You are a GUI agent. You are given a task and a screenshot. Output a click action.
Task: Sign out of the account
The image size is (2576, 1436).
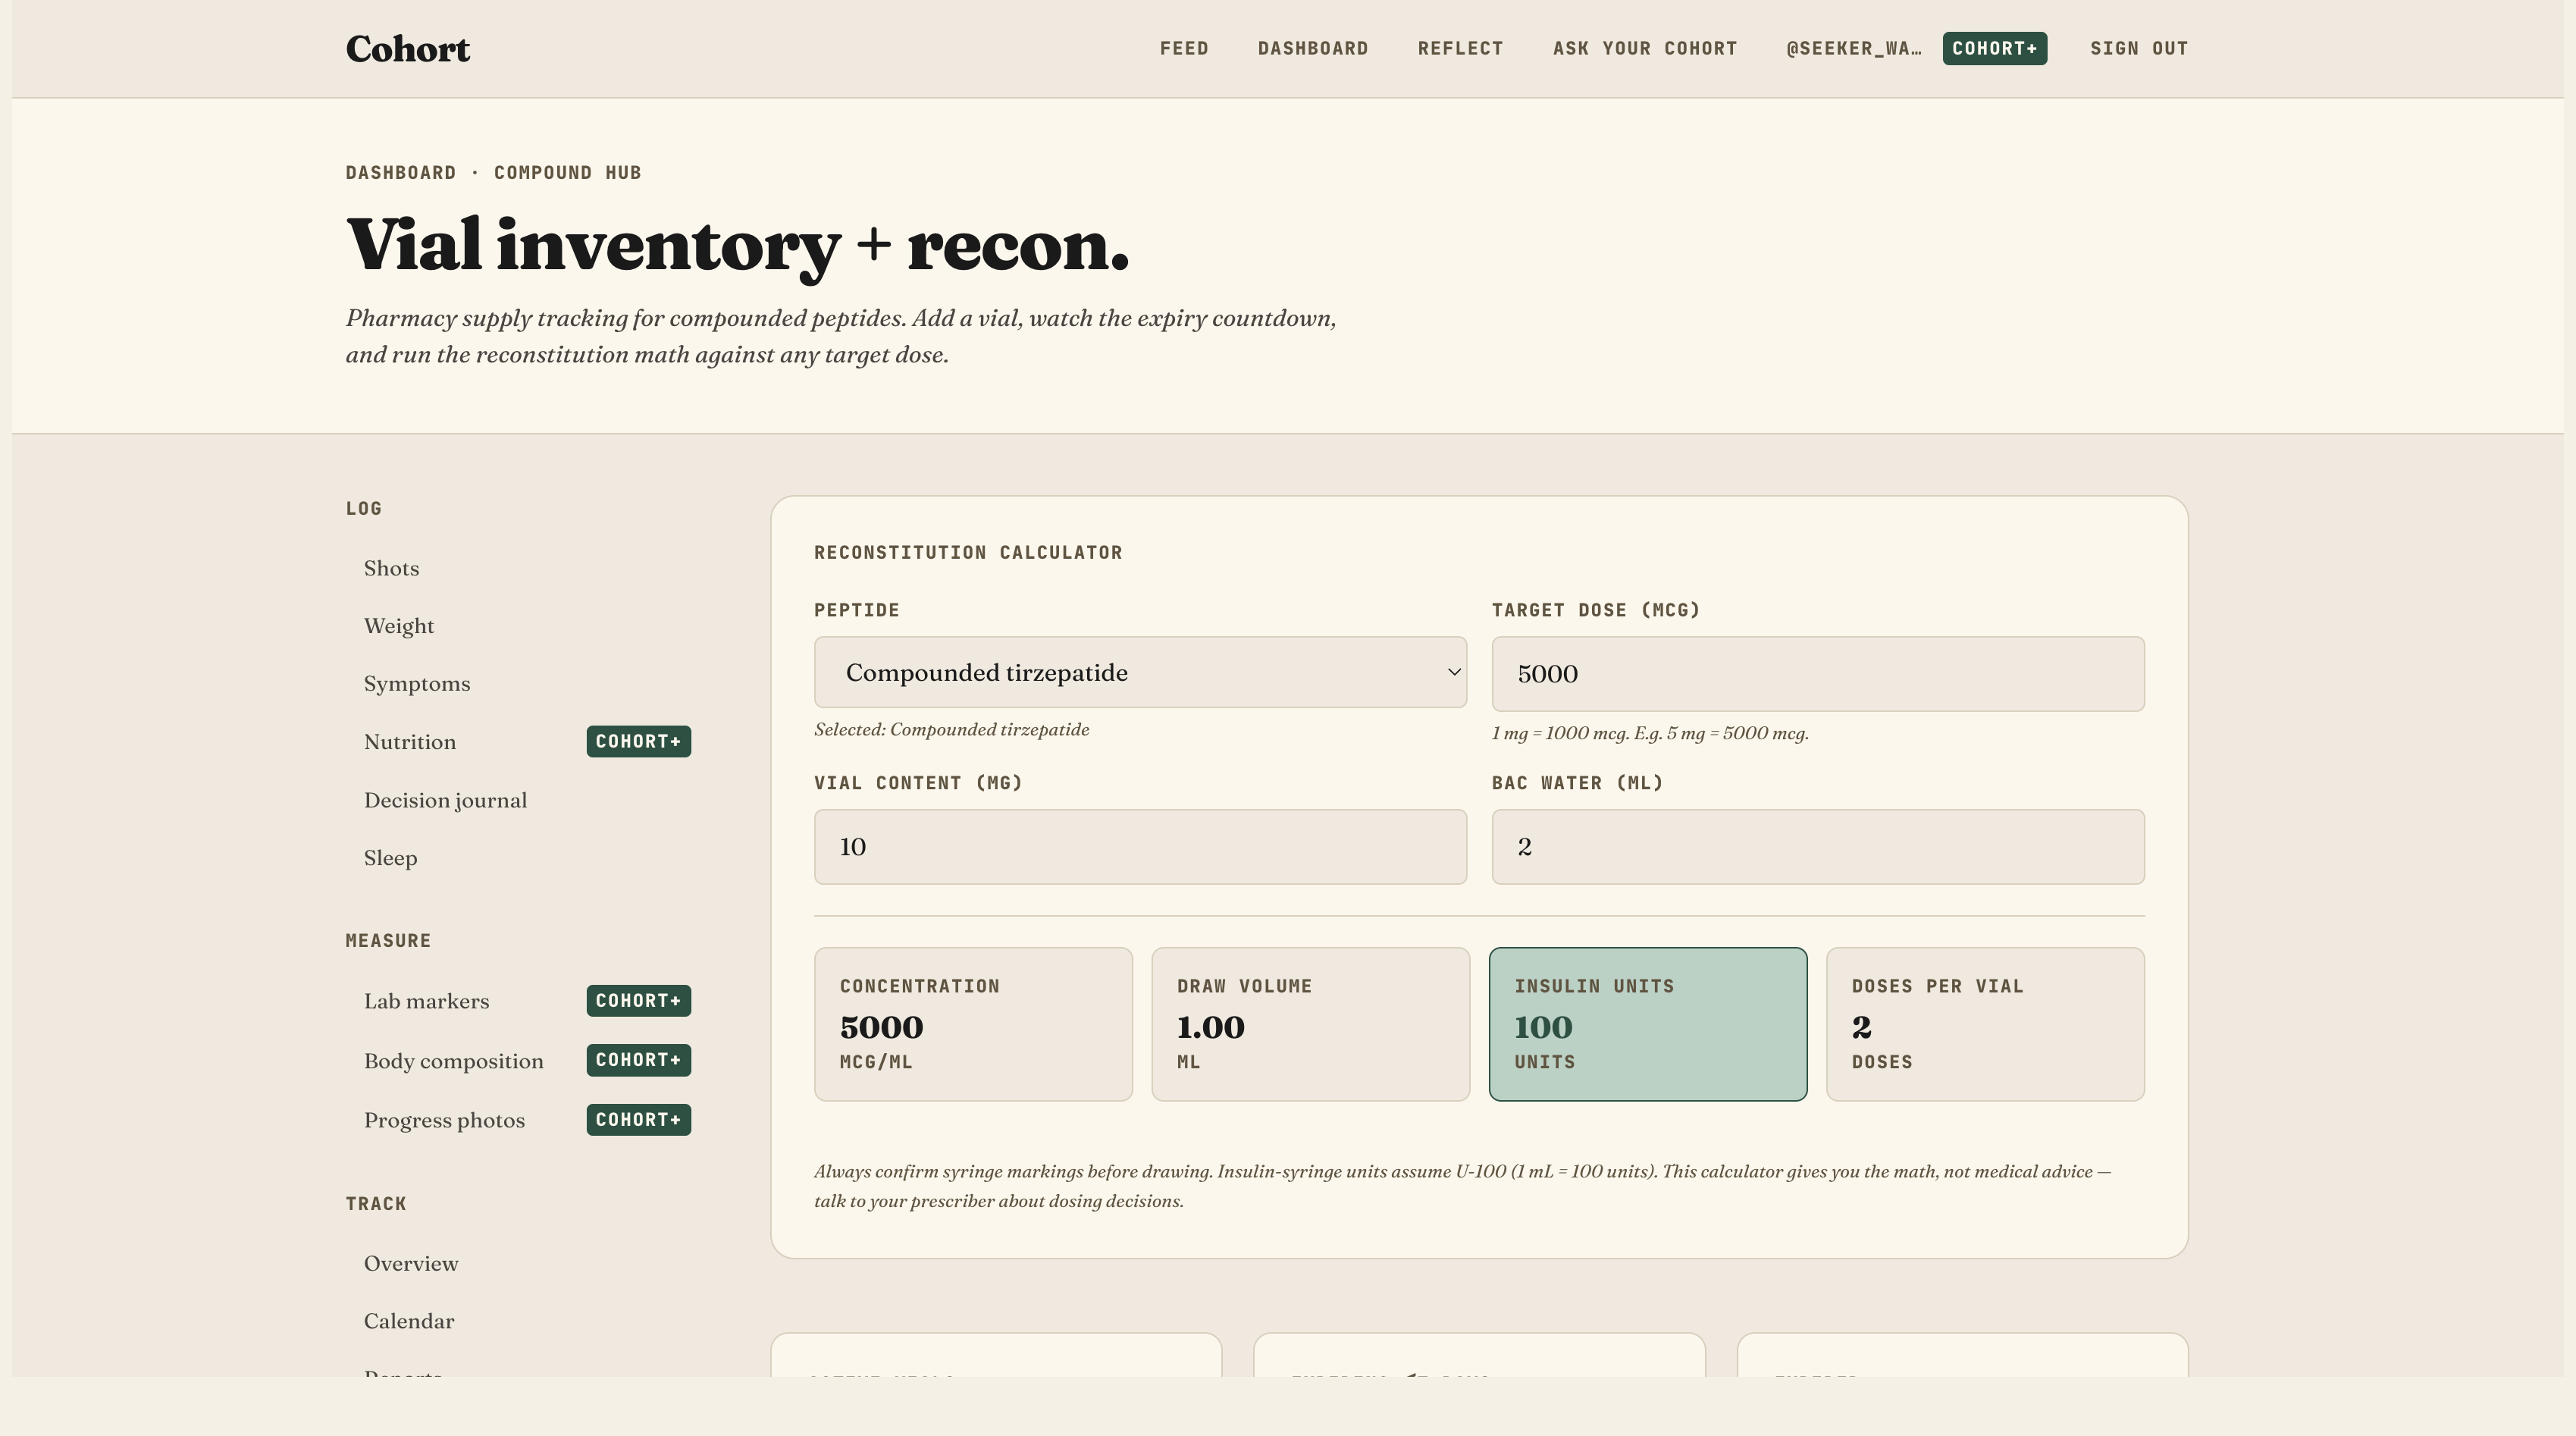pos(2139,49)
